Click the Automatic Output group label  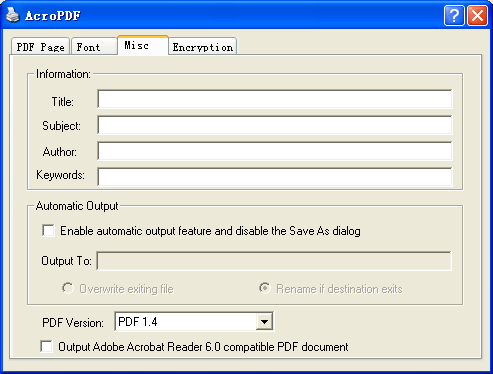point(77,206)
